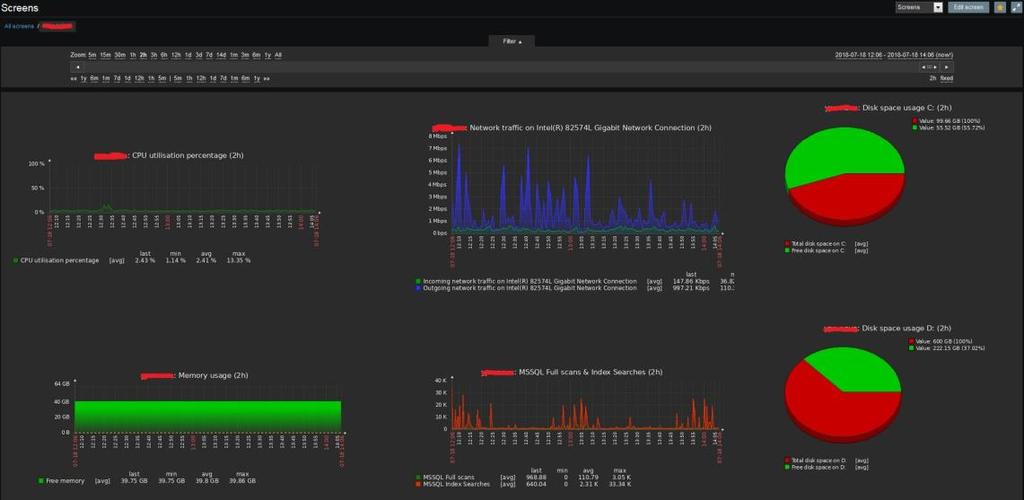
Task: Click orange MSSQL Index Searches legend swatch
Action: click(418, 484)
